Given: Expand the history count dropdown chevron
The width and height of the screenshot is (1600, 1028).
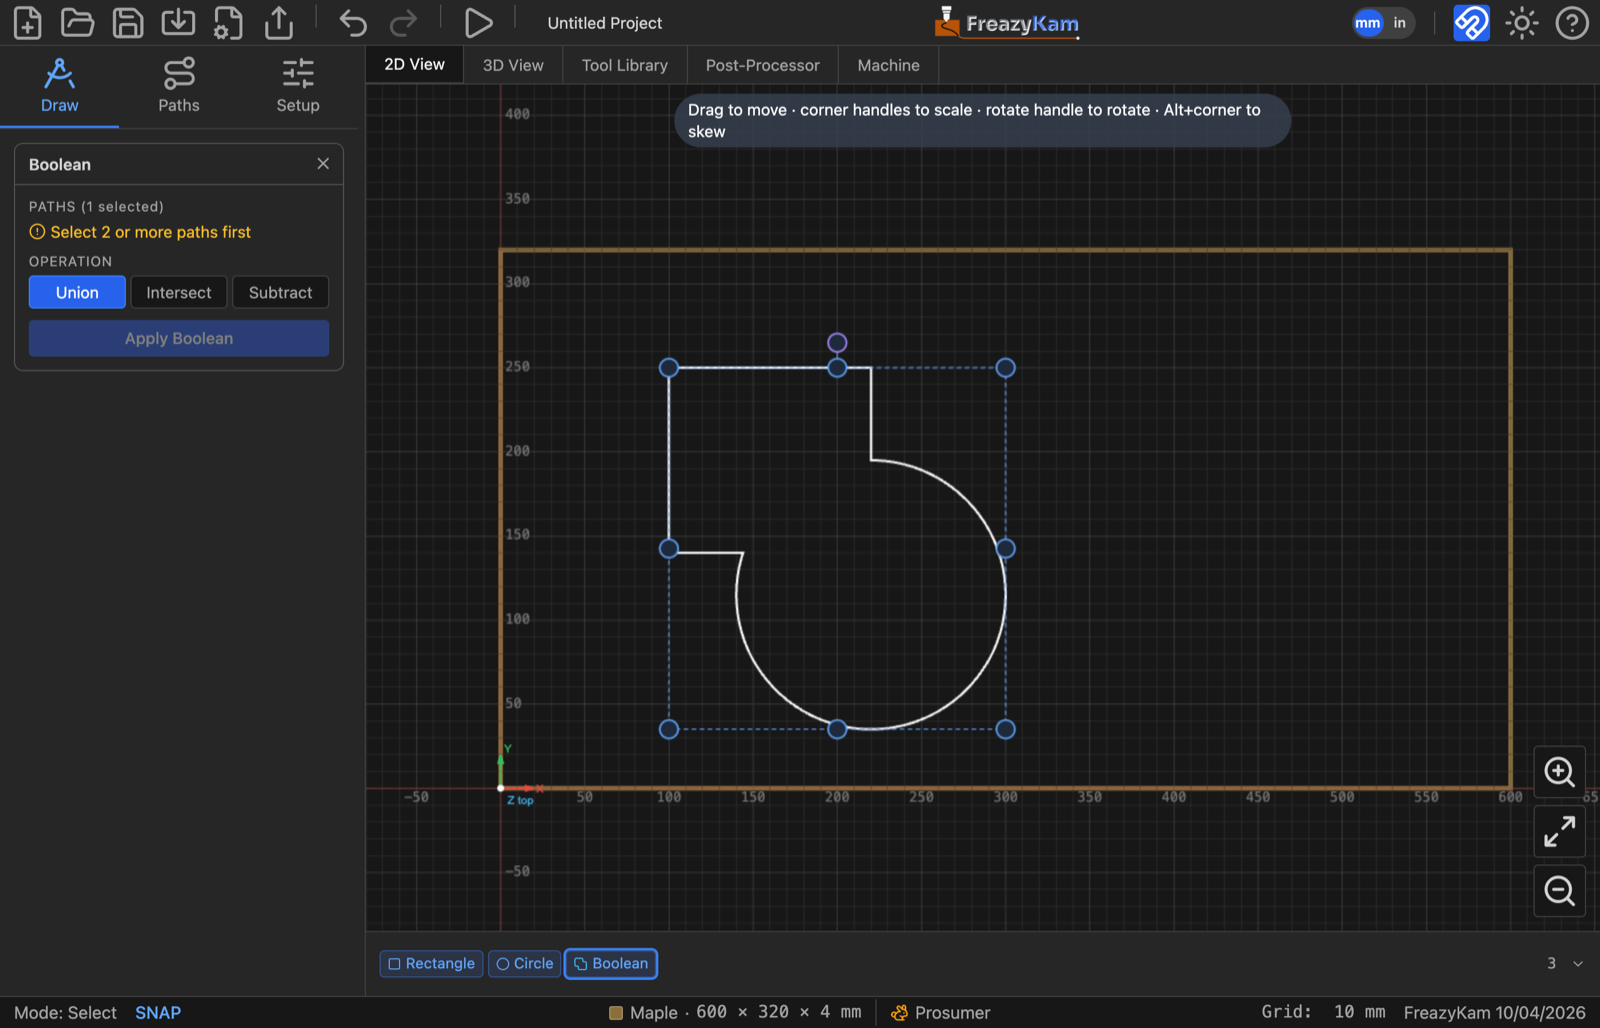Looking at the screenshot, I should pos(1578,964).
